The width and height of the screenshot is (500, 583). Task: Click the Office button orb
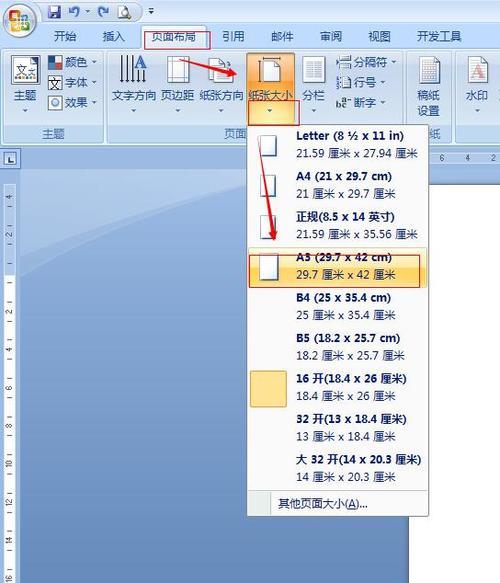(x=19, y=21)
